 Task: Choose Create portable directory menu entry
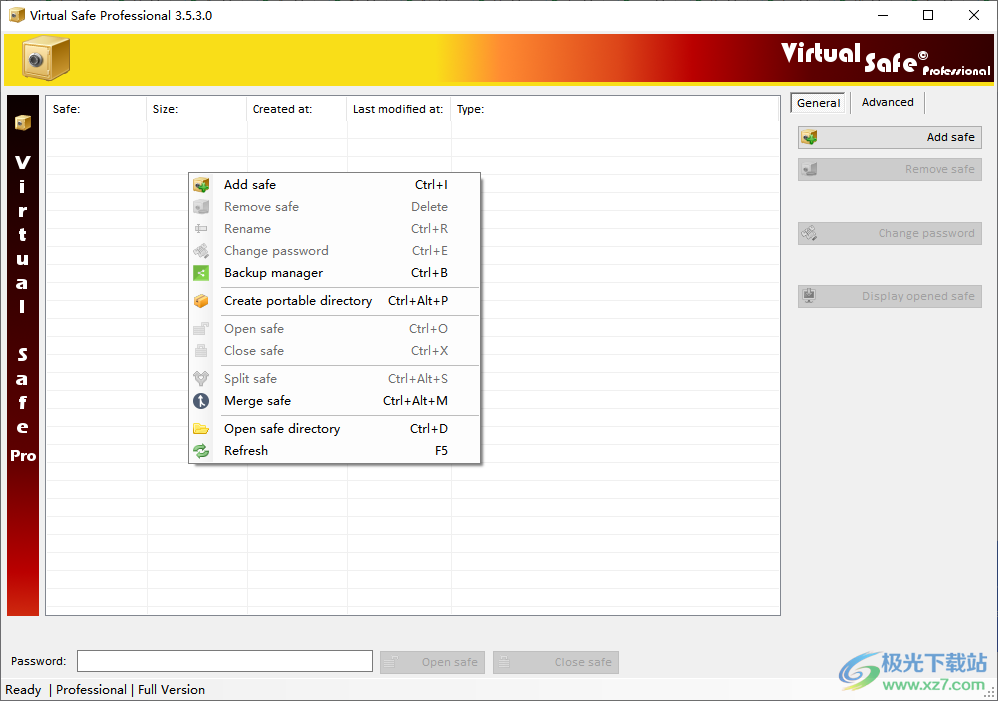[334, 301]
